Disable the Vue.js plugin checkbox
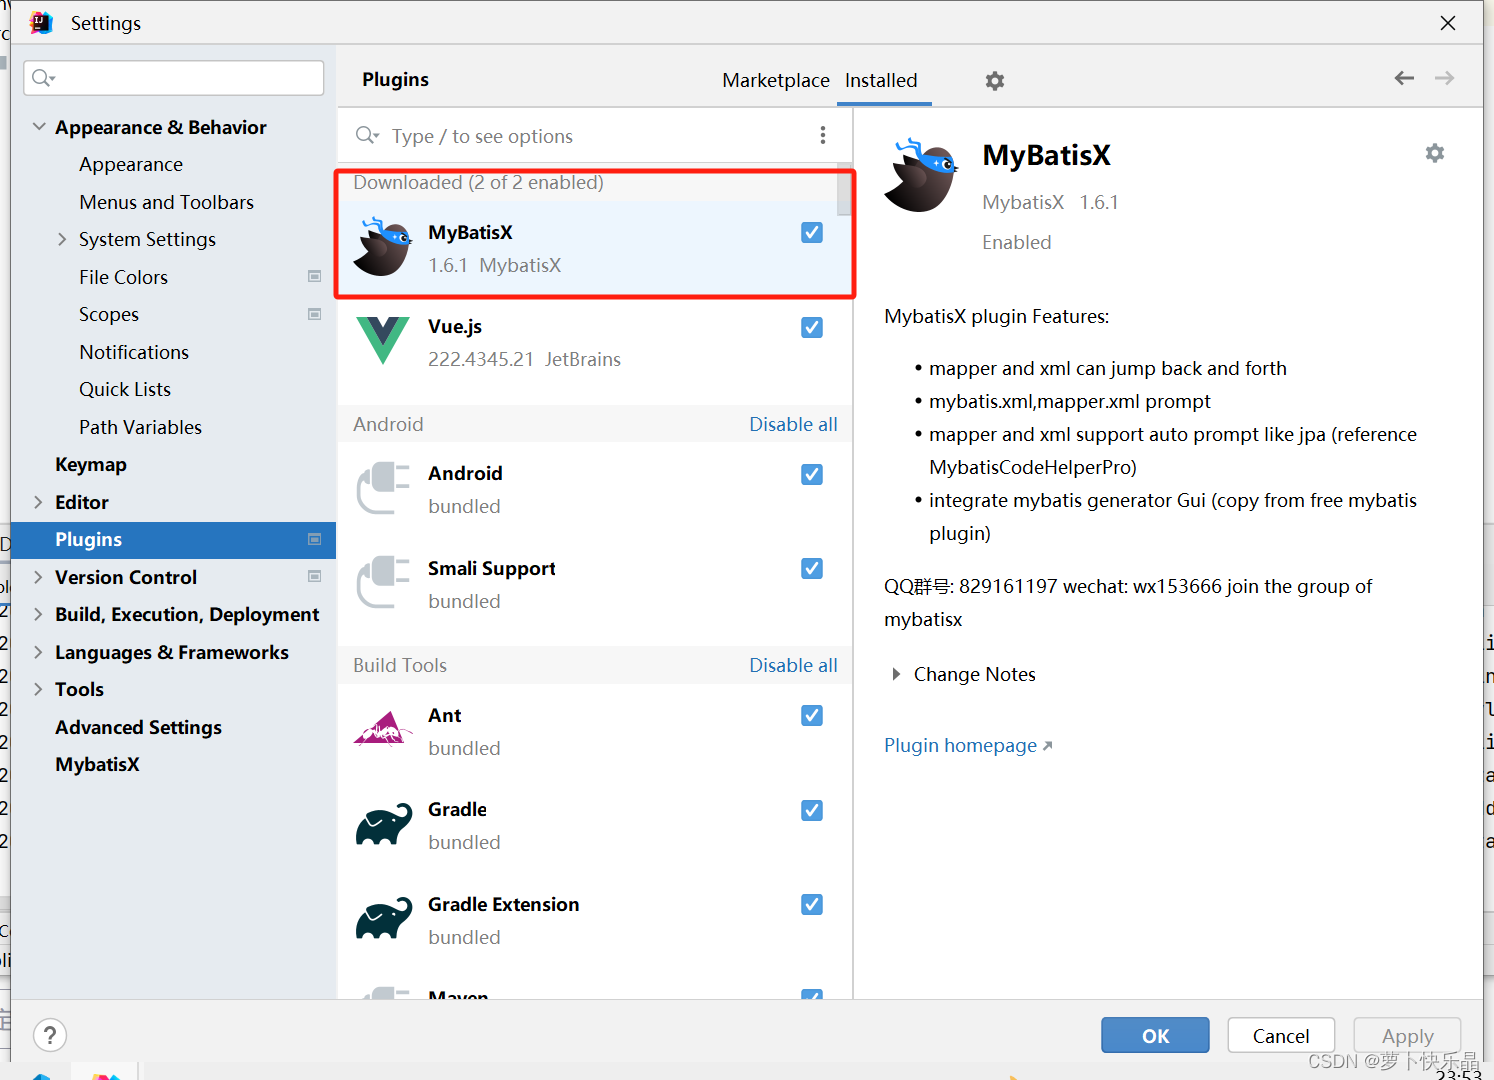 tap(812, 327)
